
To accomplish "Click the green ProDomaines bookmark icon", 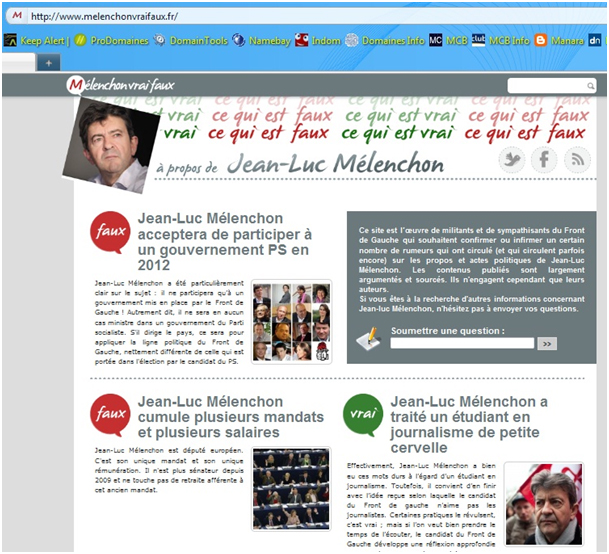I will point(80,40).
